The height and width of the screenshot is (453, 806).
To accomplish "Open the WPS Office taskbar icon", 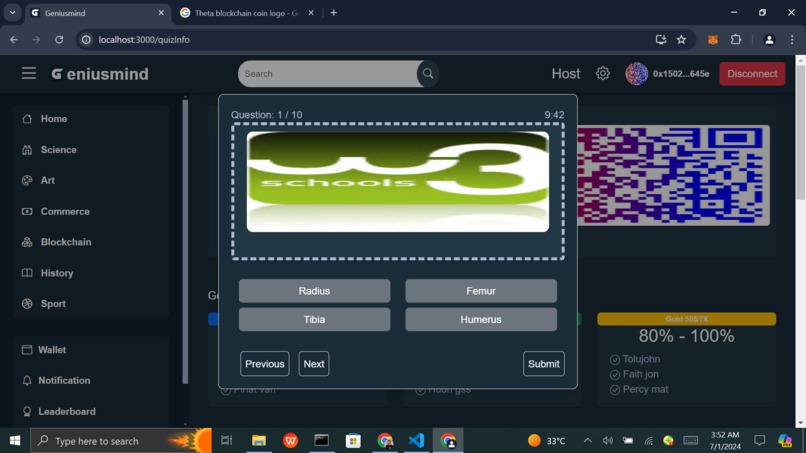I will coord(290,440).
